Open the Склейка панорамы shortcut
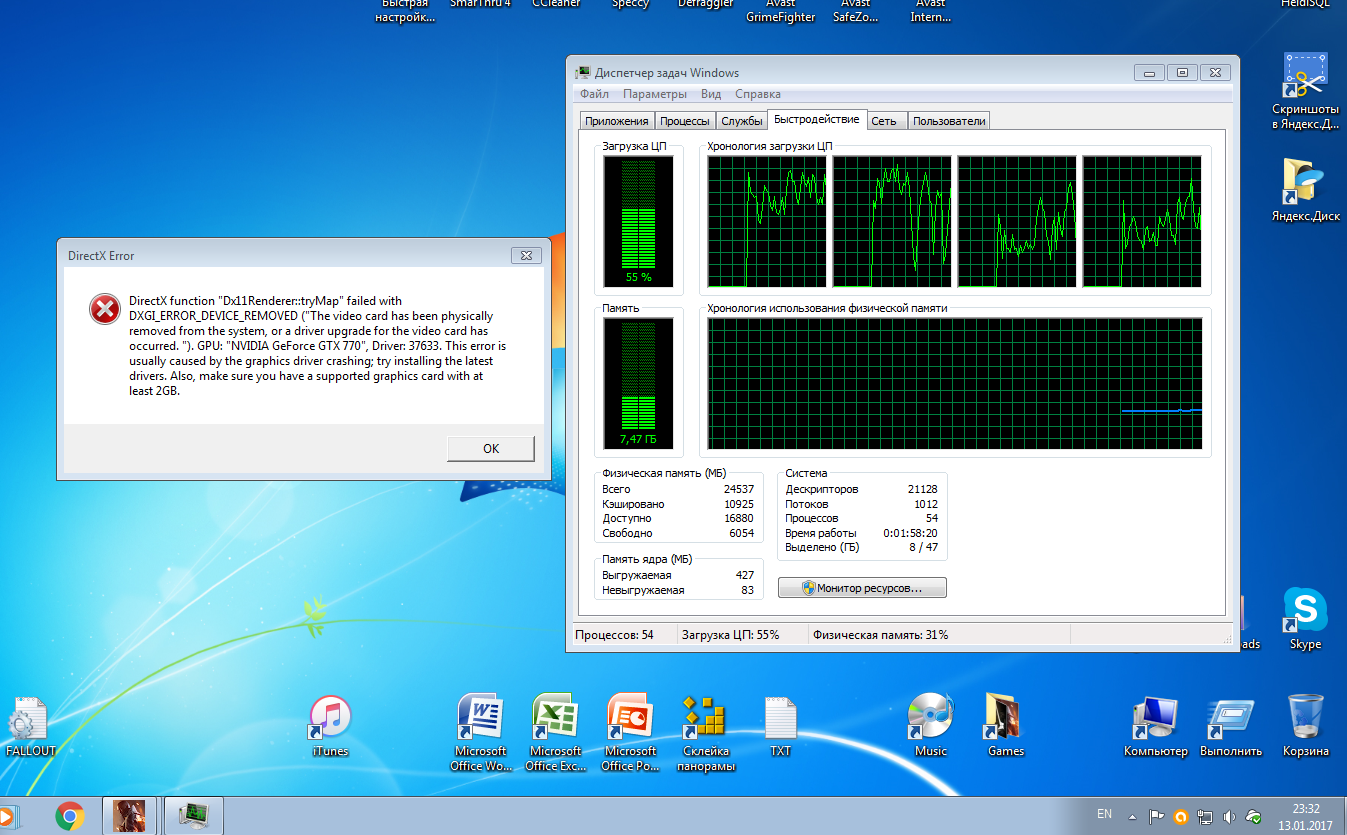 [x=706, y=732]
